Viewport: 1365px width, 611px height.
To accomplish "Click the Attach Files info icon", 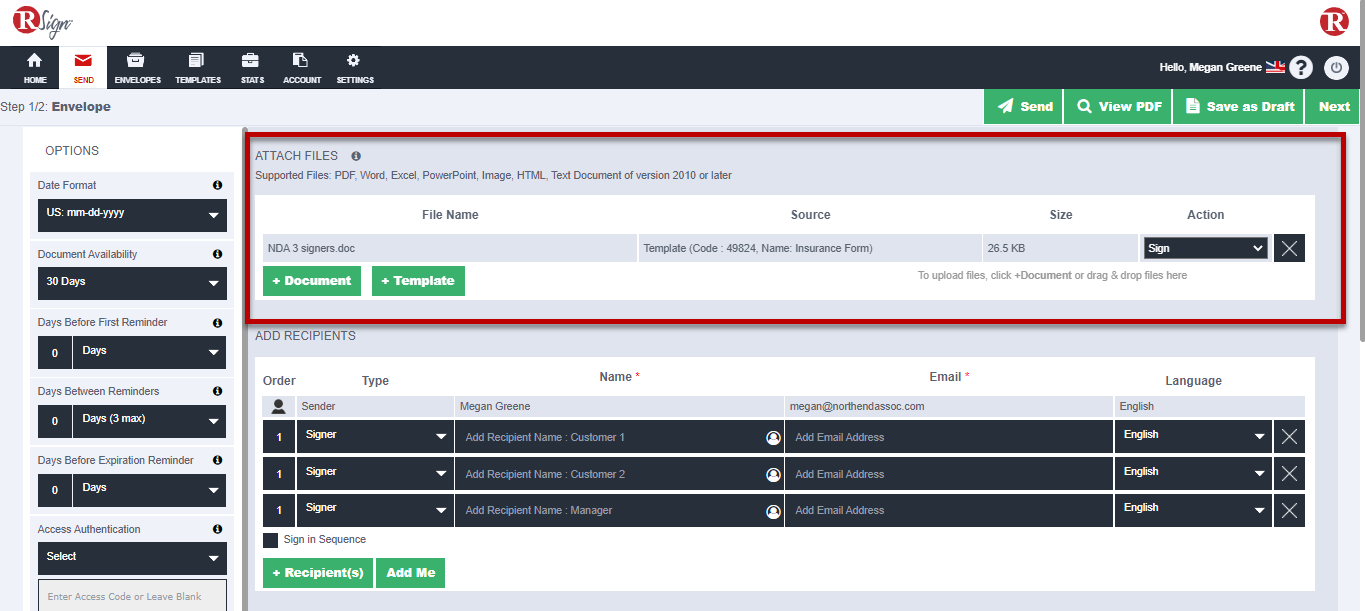I will point(356,156).
